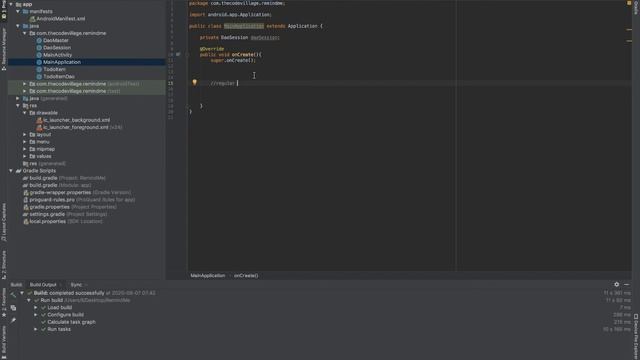
Task: Open the Build Variants side tab
Action: (x=4, y=341)
